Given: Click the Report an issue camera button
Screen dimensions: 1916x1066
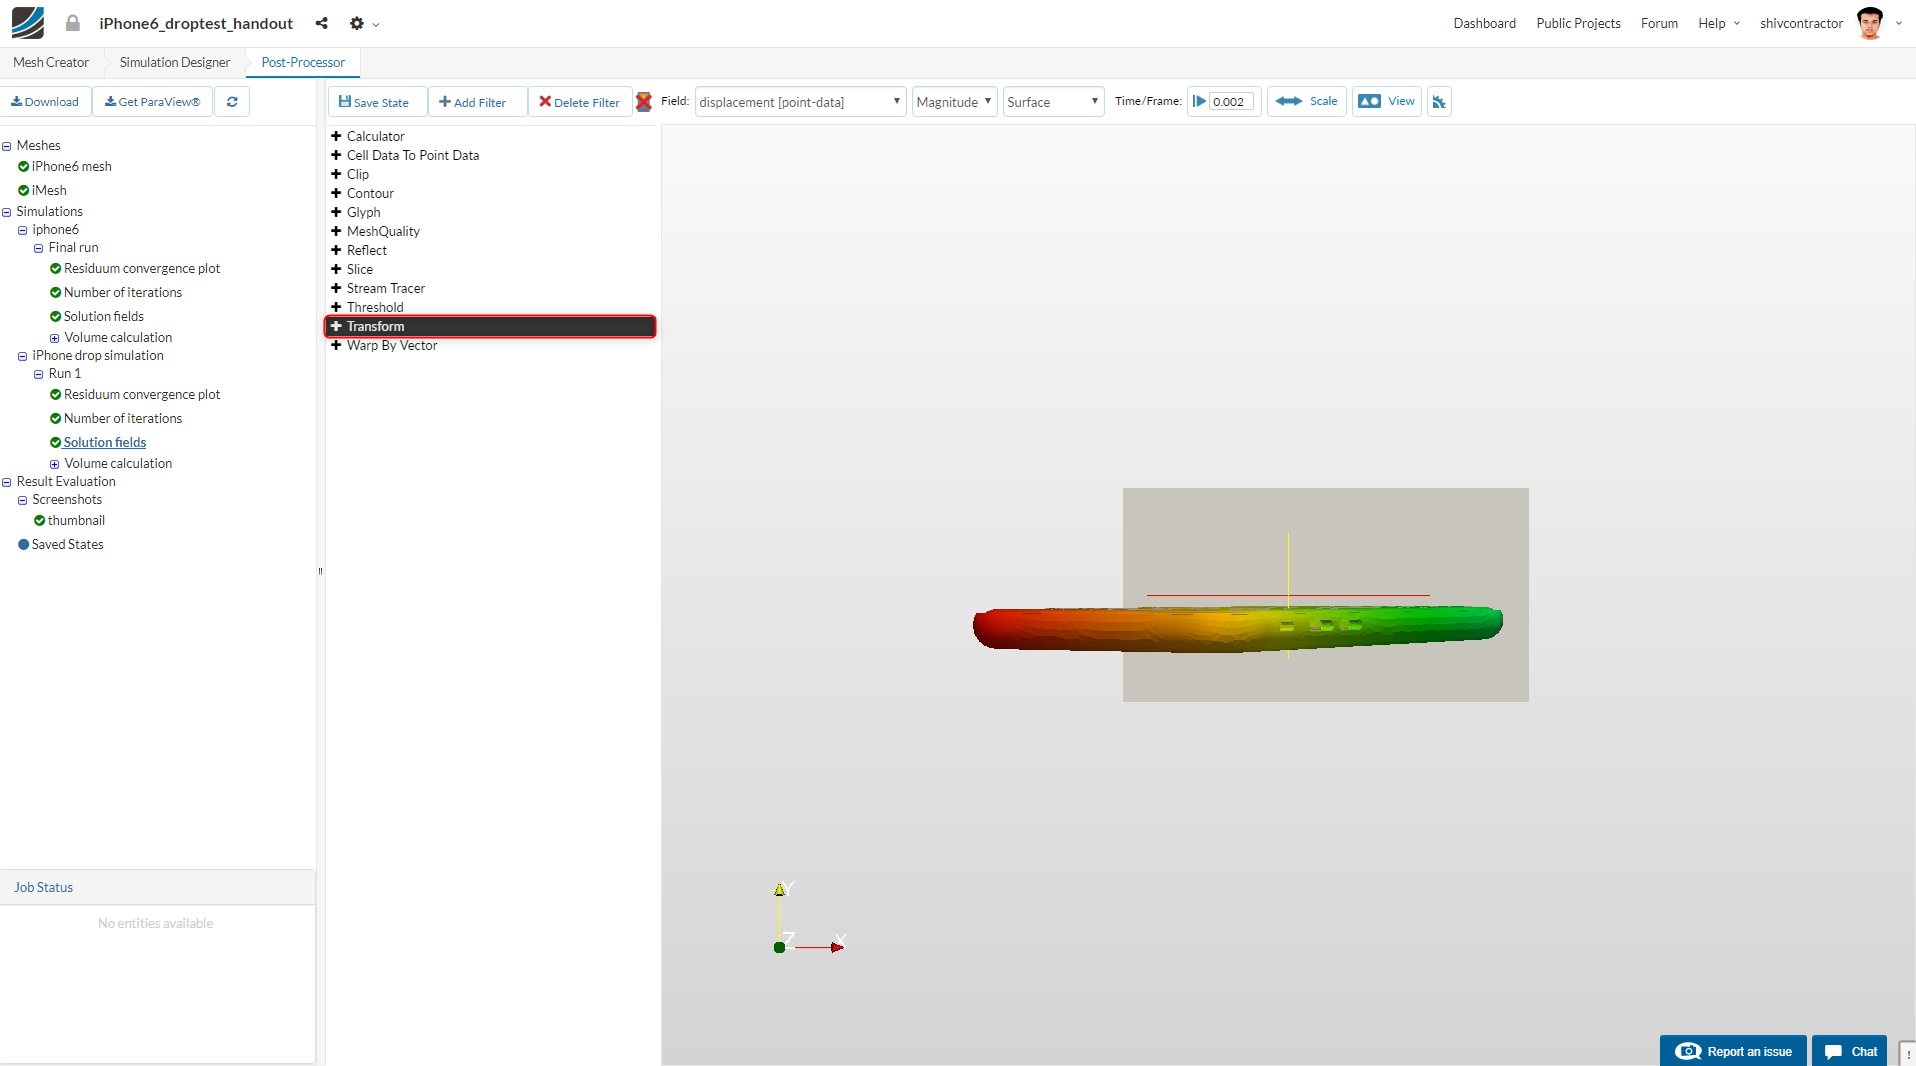Looking at the screenshot, I should coord(1733,1051).
